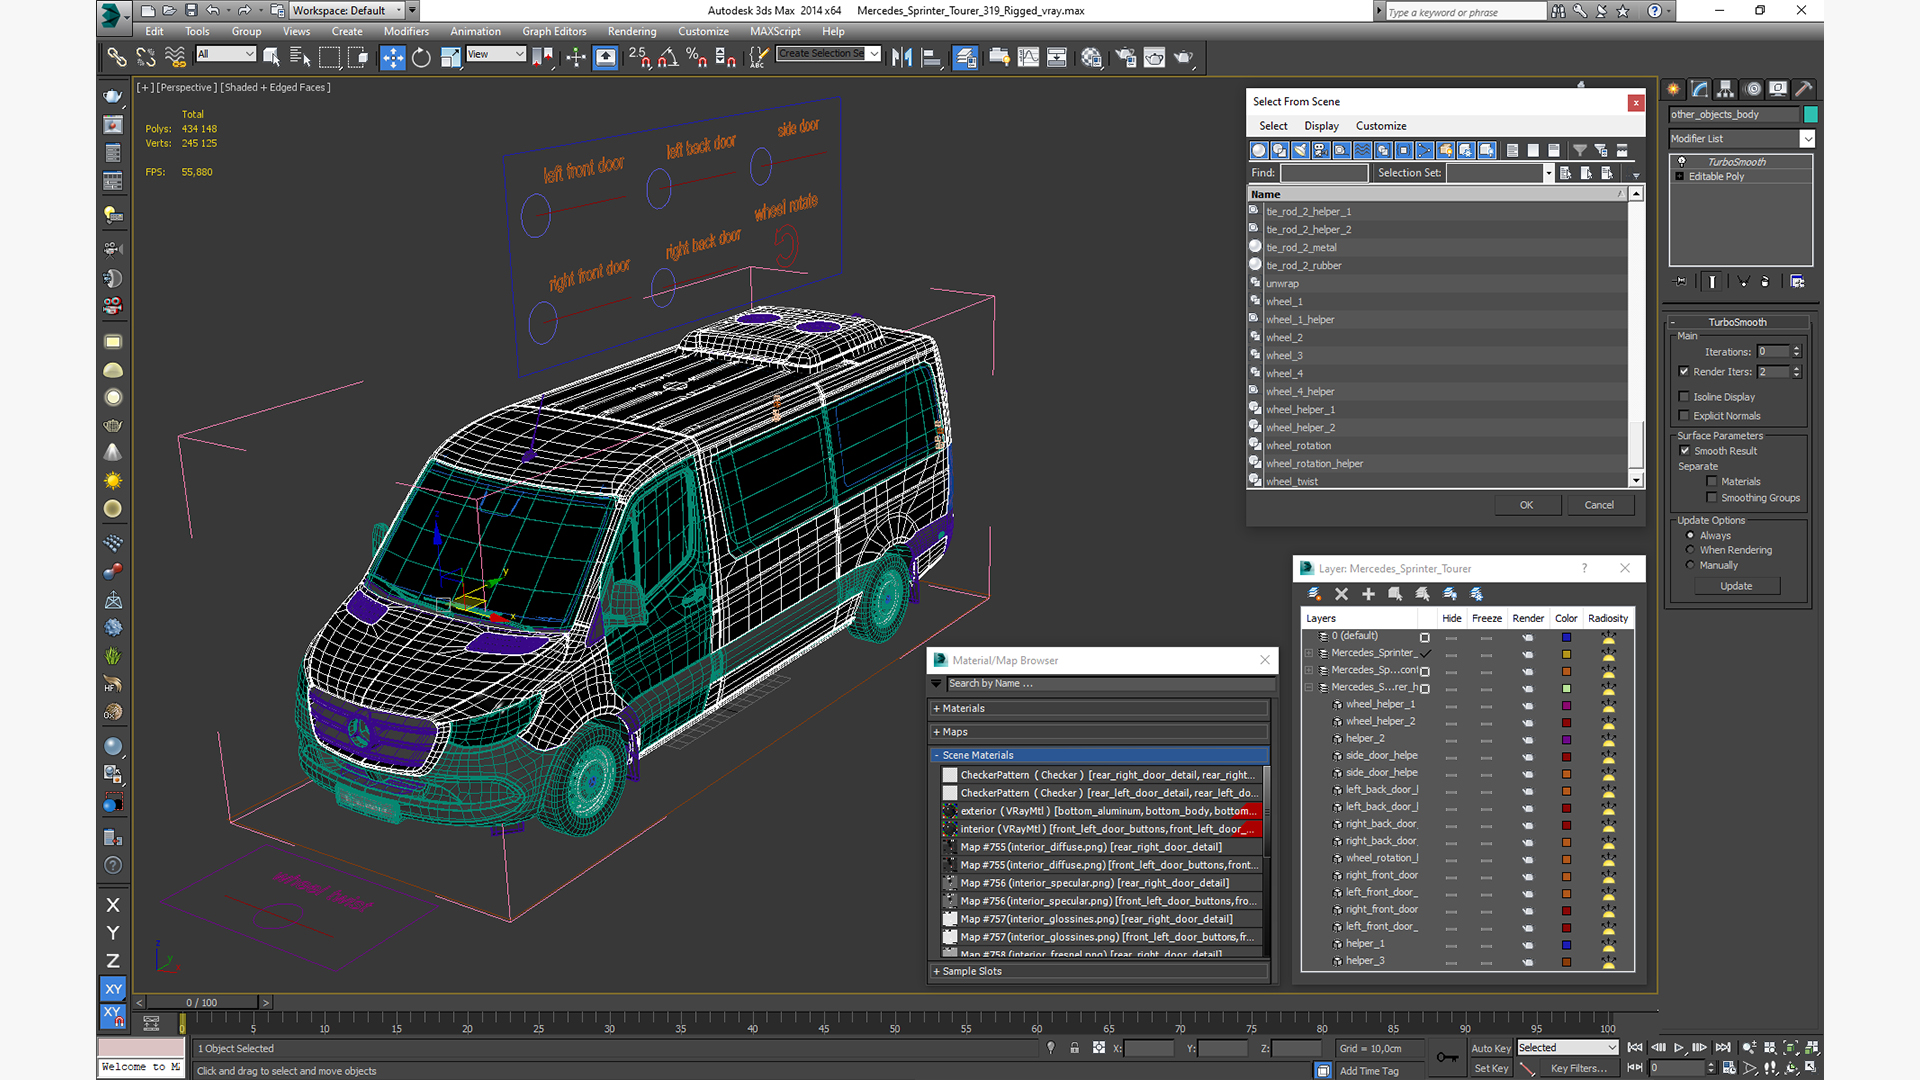Click Go to End transport button

pos(1723,1048)
